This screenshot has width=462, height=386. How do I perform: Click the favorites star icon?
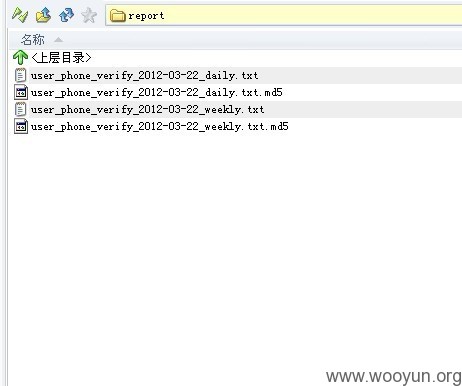89,15
